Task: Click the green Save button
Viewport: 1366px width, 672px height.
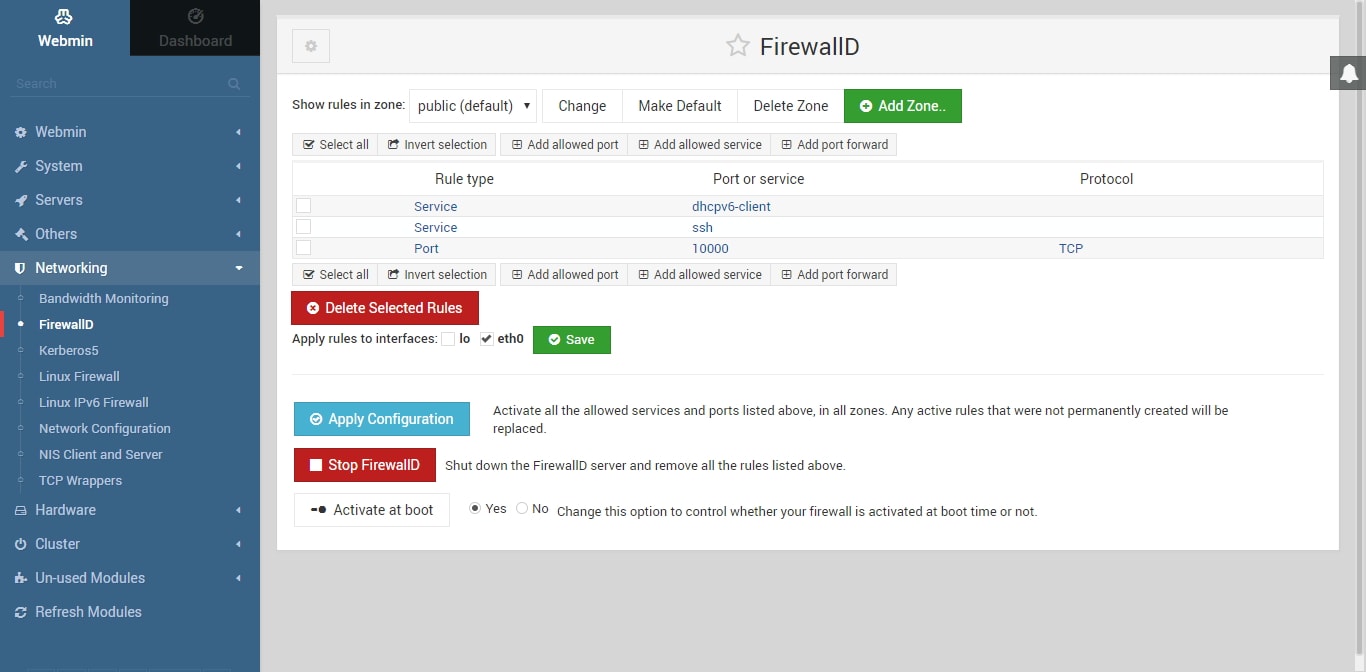Action: pos(571,340)
